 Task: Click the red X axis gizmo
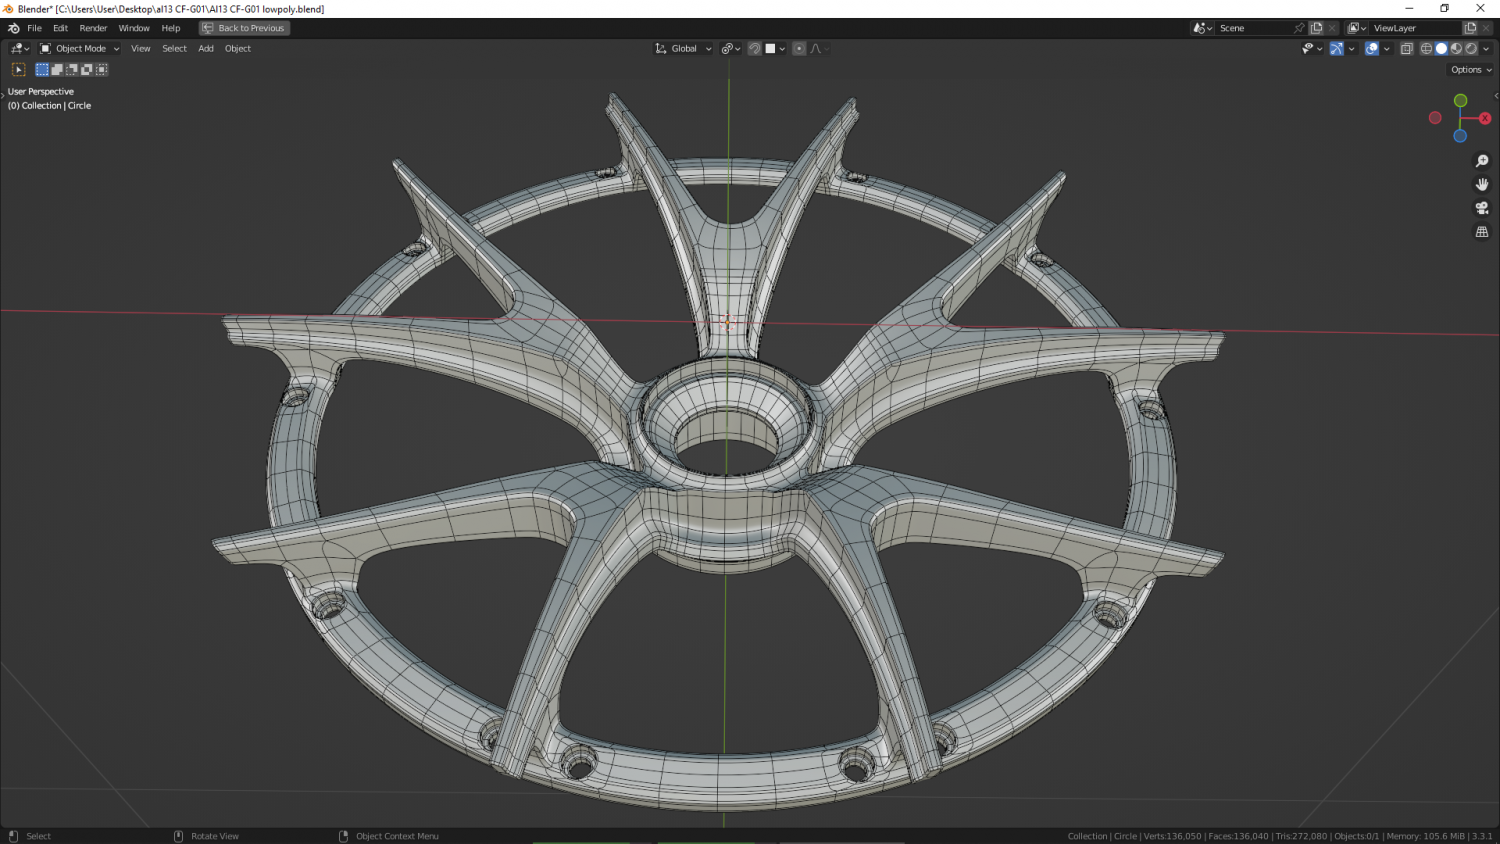pyautogui.click(x=1485, y=118)
